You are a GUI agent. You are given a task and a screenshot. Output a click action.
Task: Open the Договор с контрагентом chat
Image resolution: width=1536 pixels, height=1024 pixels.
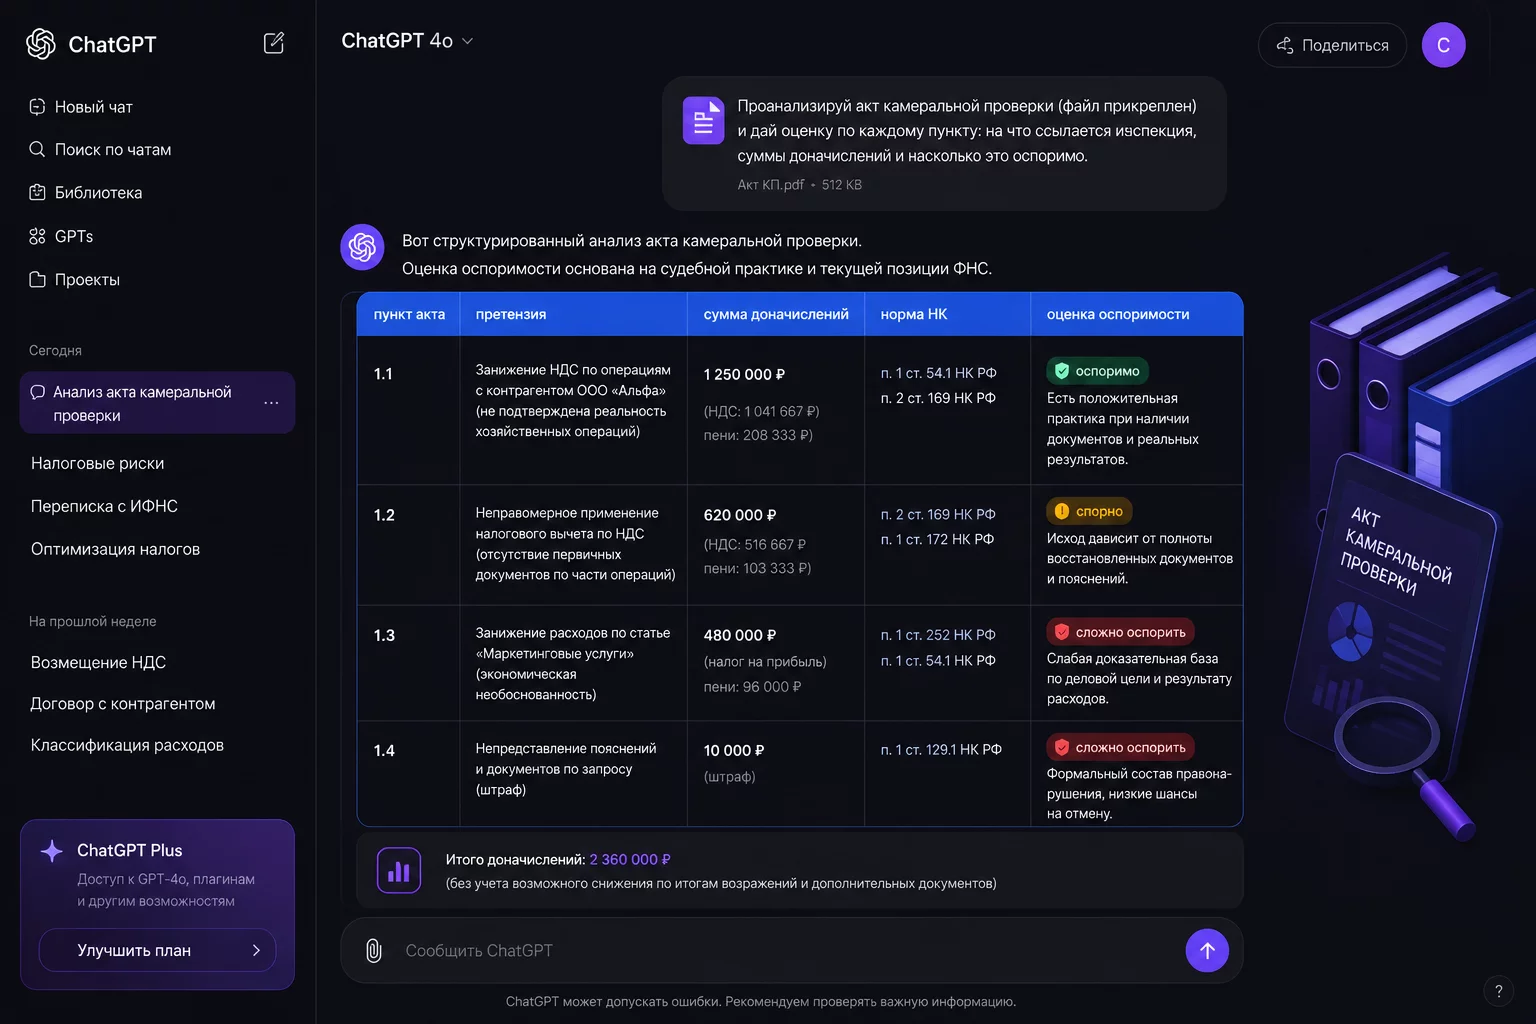(123, 704)
